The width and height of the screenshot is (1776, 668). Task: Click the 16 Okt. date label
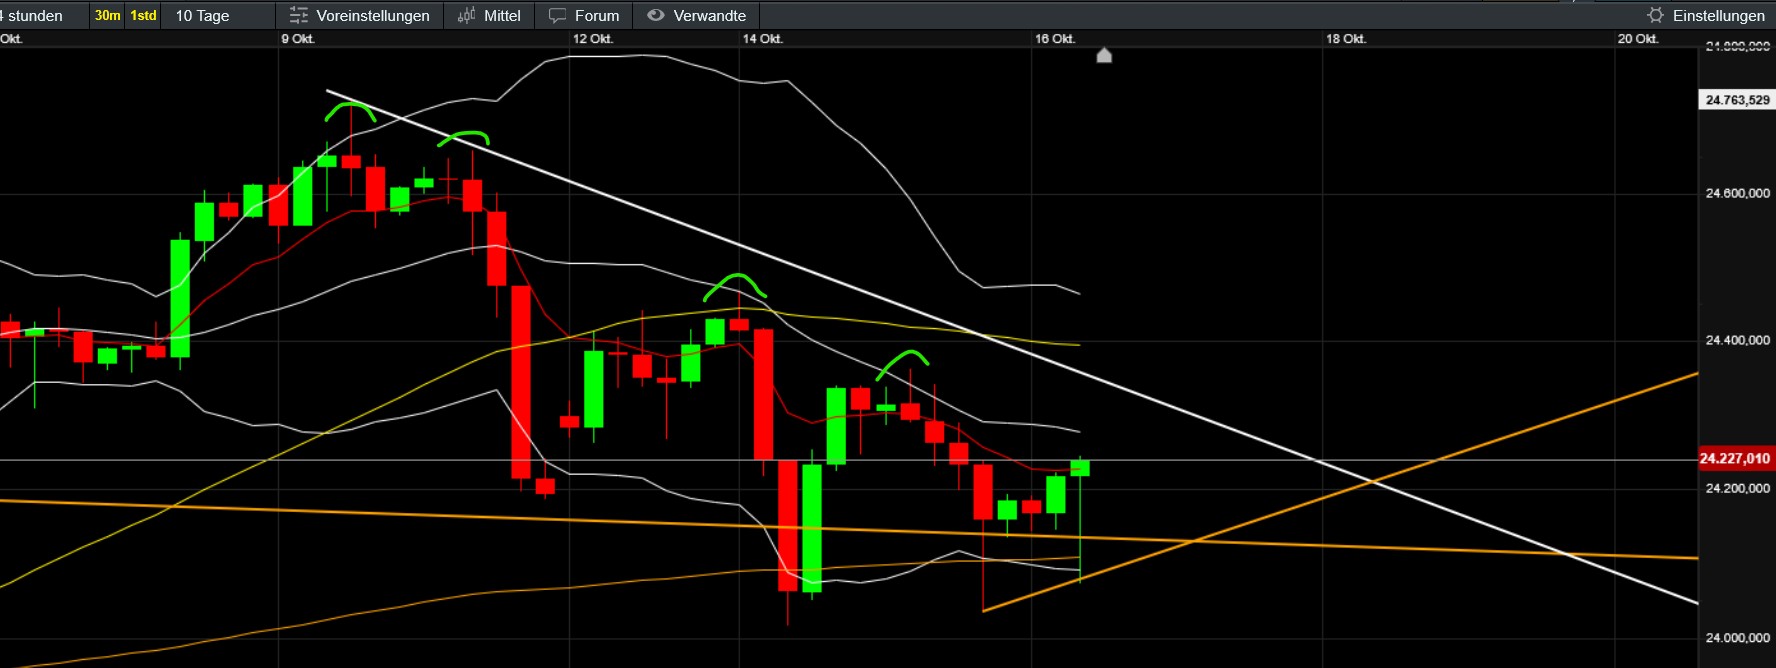(x=1055, y=39)
